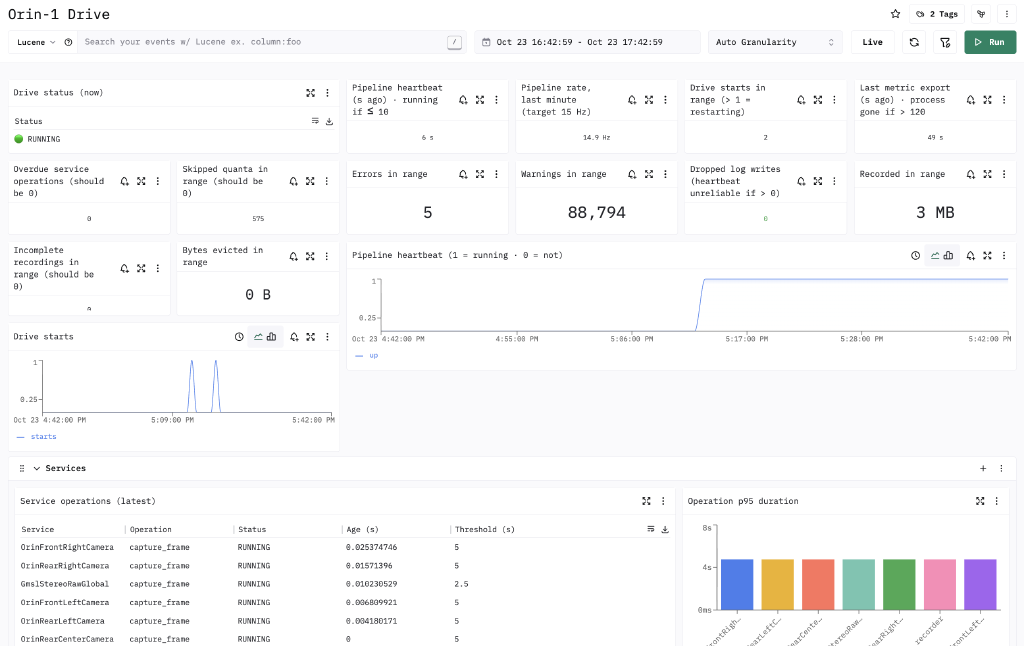This screenshot has height=646, width=1024.
Task: Star the Orin-1 Drive dashboard
Action: [x=895, y=14]
